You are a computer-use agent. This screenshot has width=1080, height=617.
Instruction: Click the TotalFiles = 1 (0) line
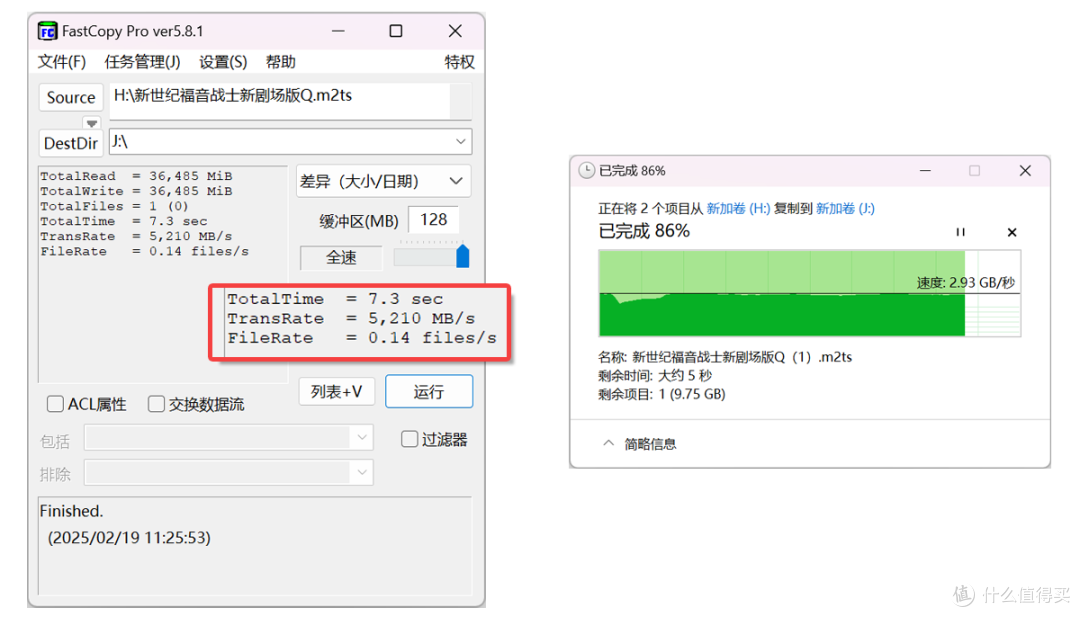tap(114, 207)
